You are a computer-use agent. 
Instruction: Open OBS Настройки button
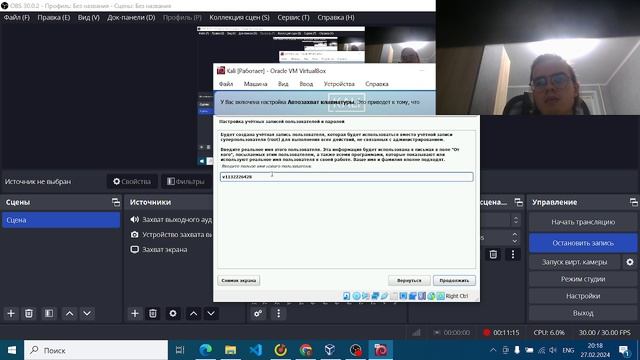[x=583, y=296]
